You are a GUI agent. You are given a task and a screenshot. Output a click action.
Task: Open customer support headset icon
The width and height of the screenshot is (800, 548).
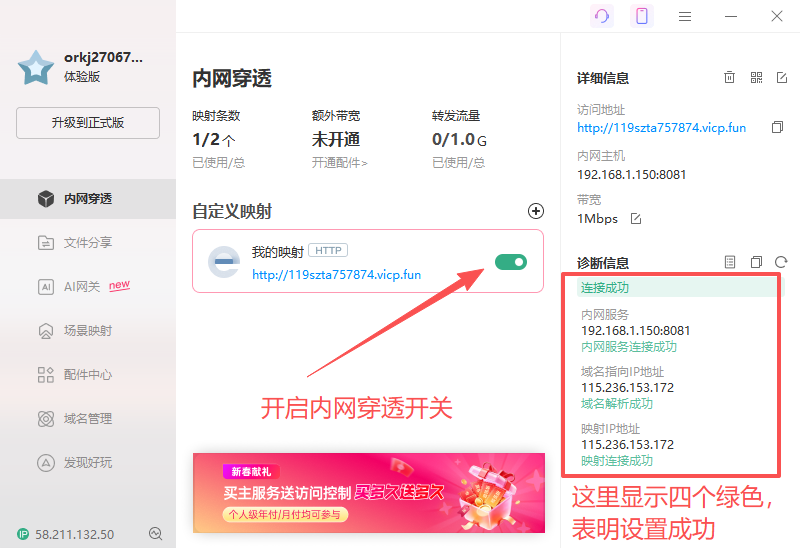[602, 16]
